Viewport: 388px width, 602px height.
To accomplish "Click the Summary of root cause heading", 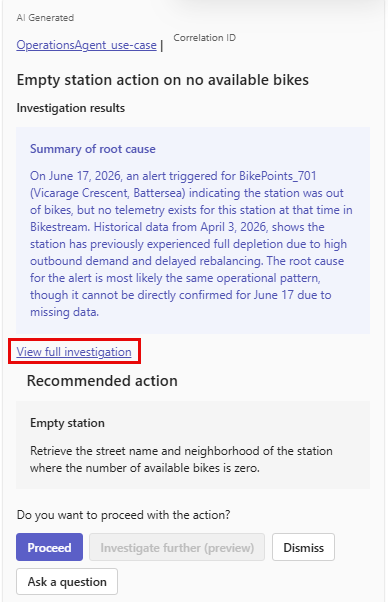I will tap(93, 149).
